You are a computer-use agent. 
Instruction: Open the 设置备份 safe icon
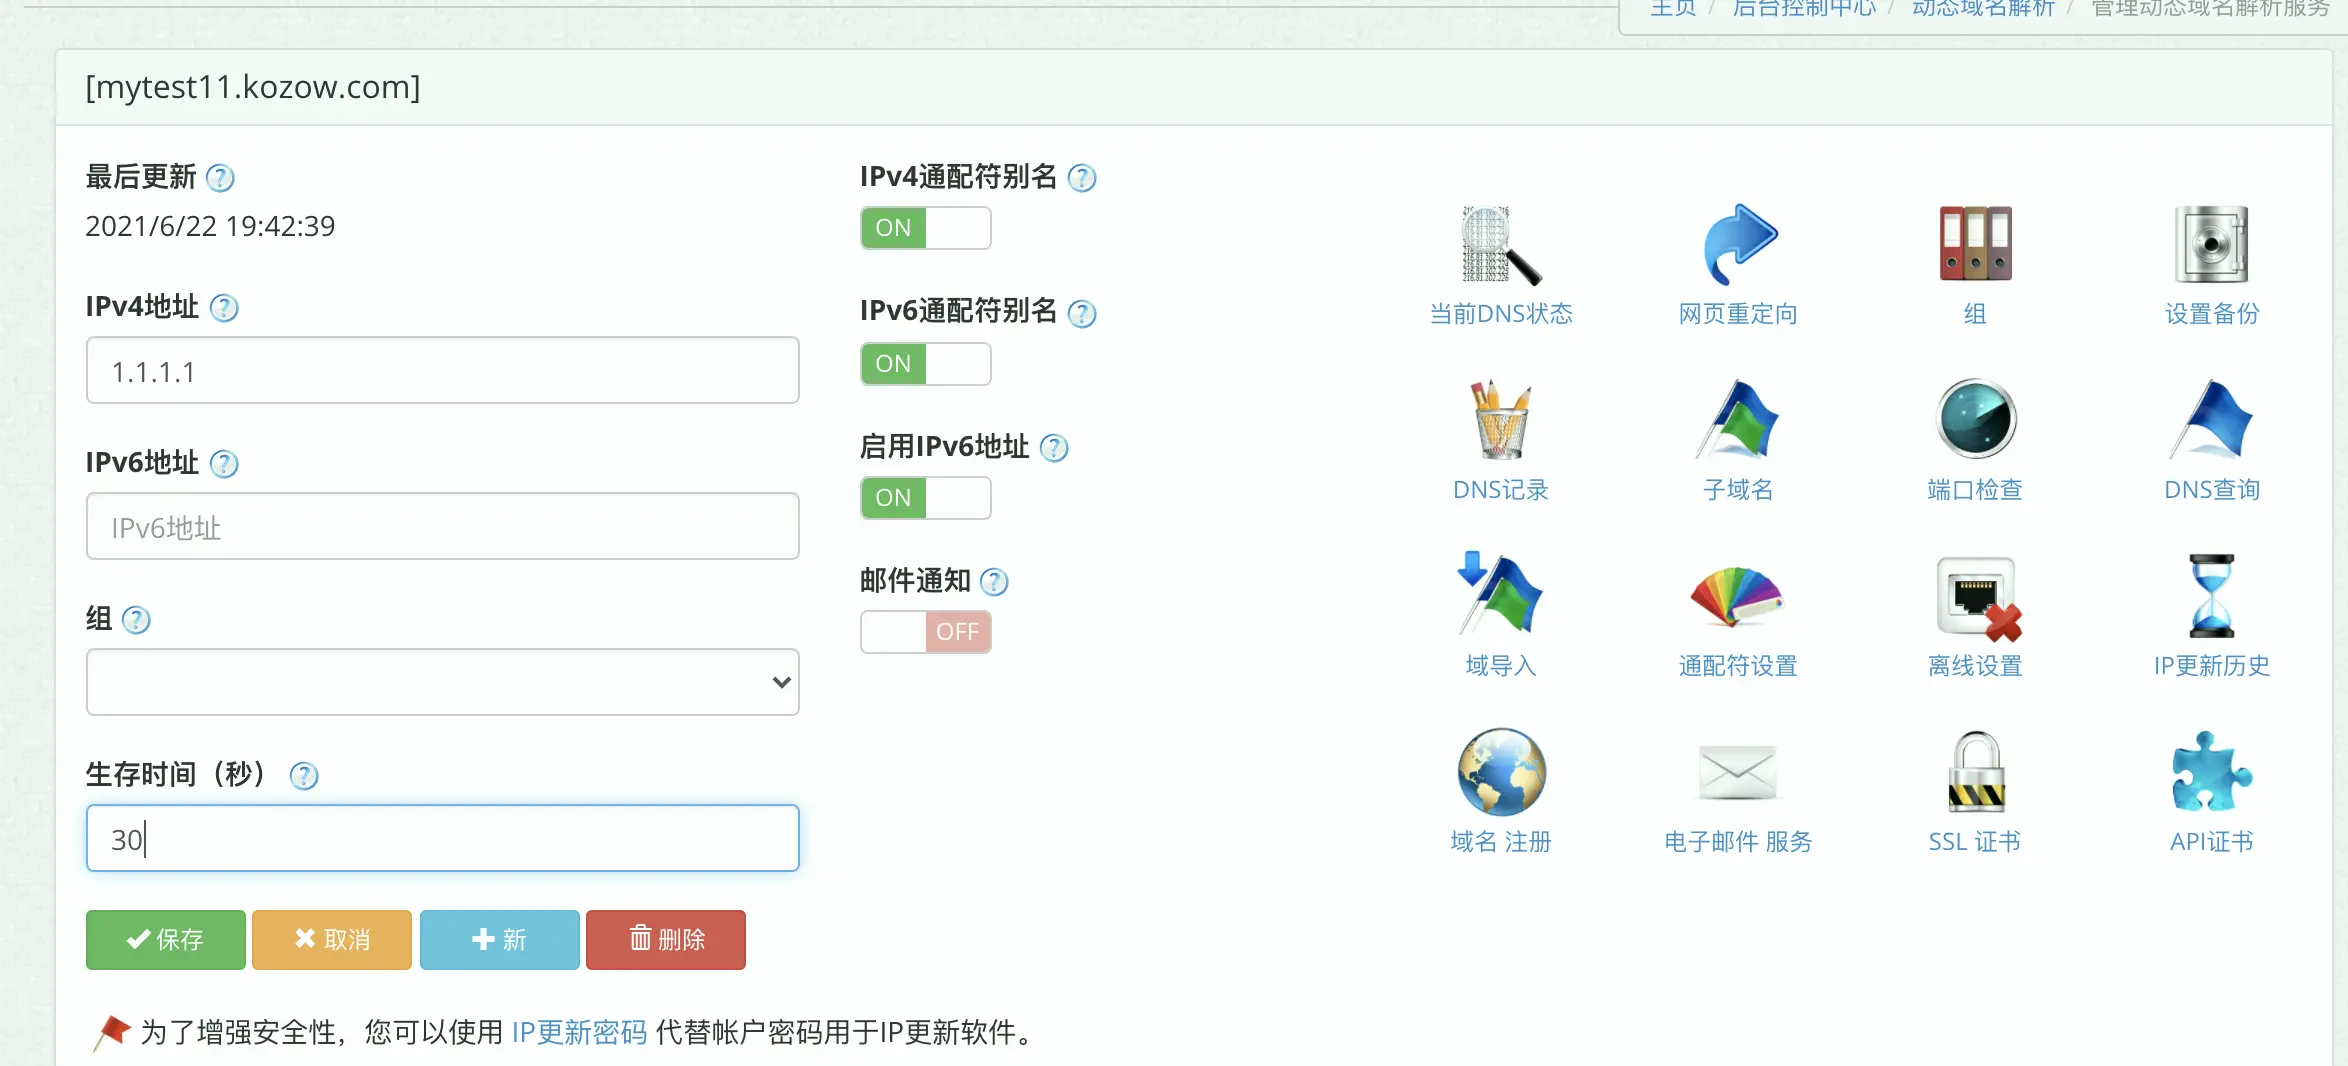[2211, 246]
